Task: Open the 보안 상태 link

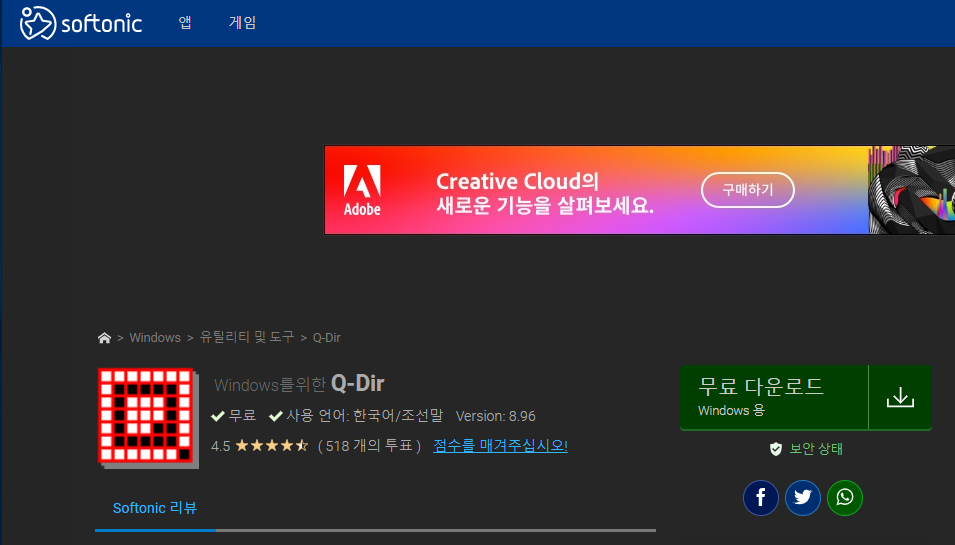Action: pos(816,449)
